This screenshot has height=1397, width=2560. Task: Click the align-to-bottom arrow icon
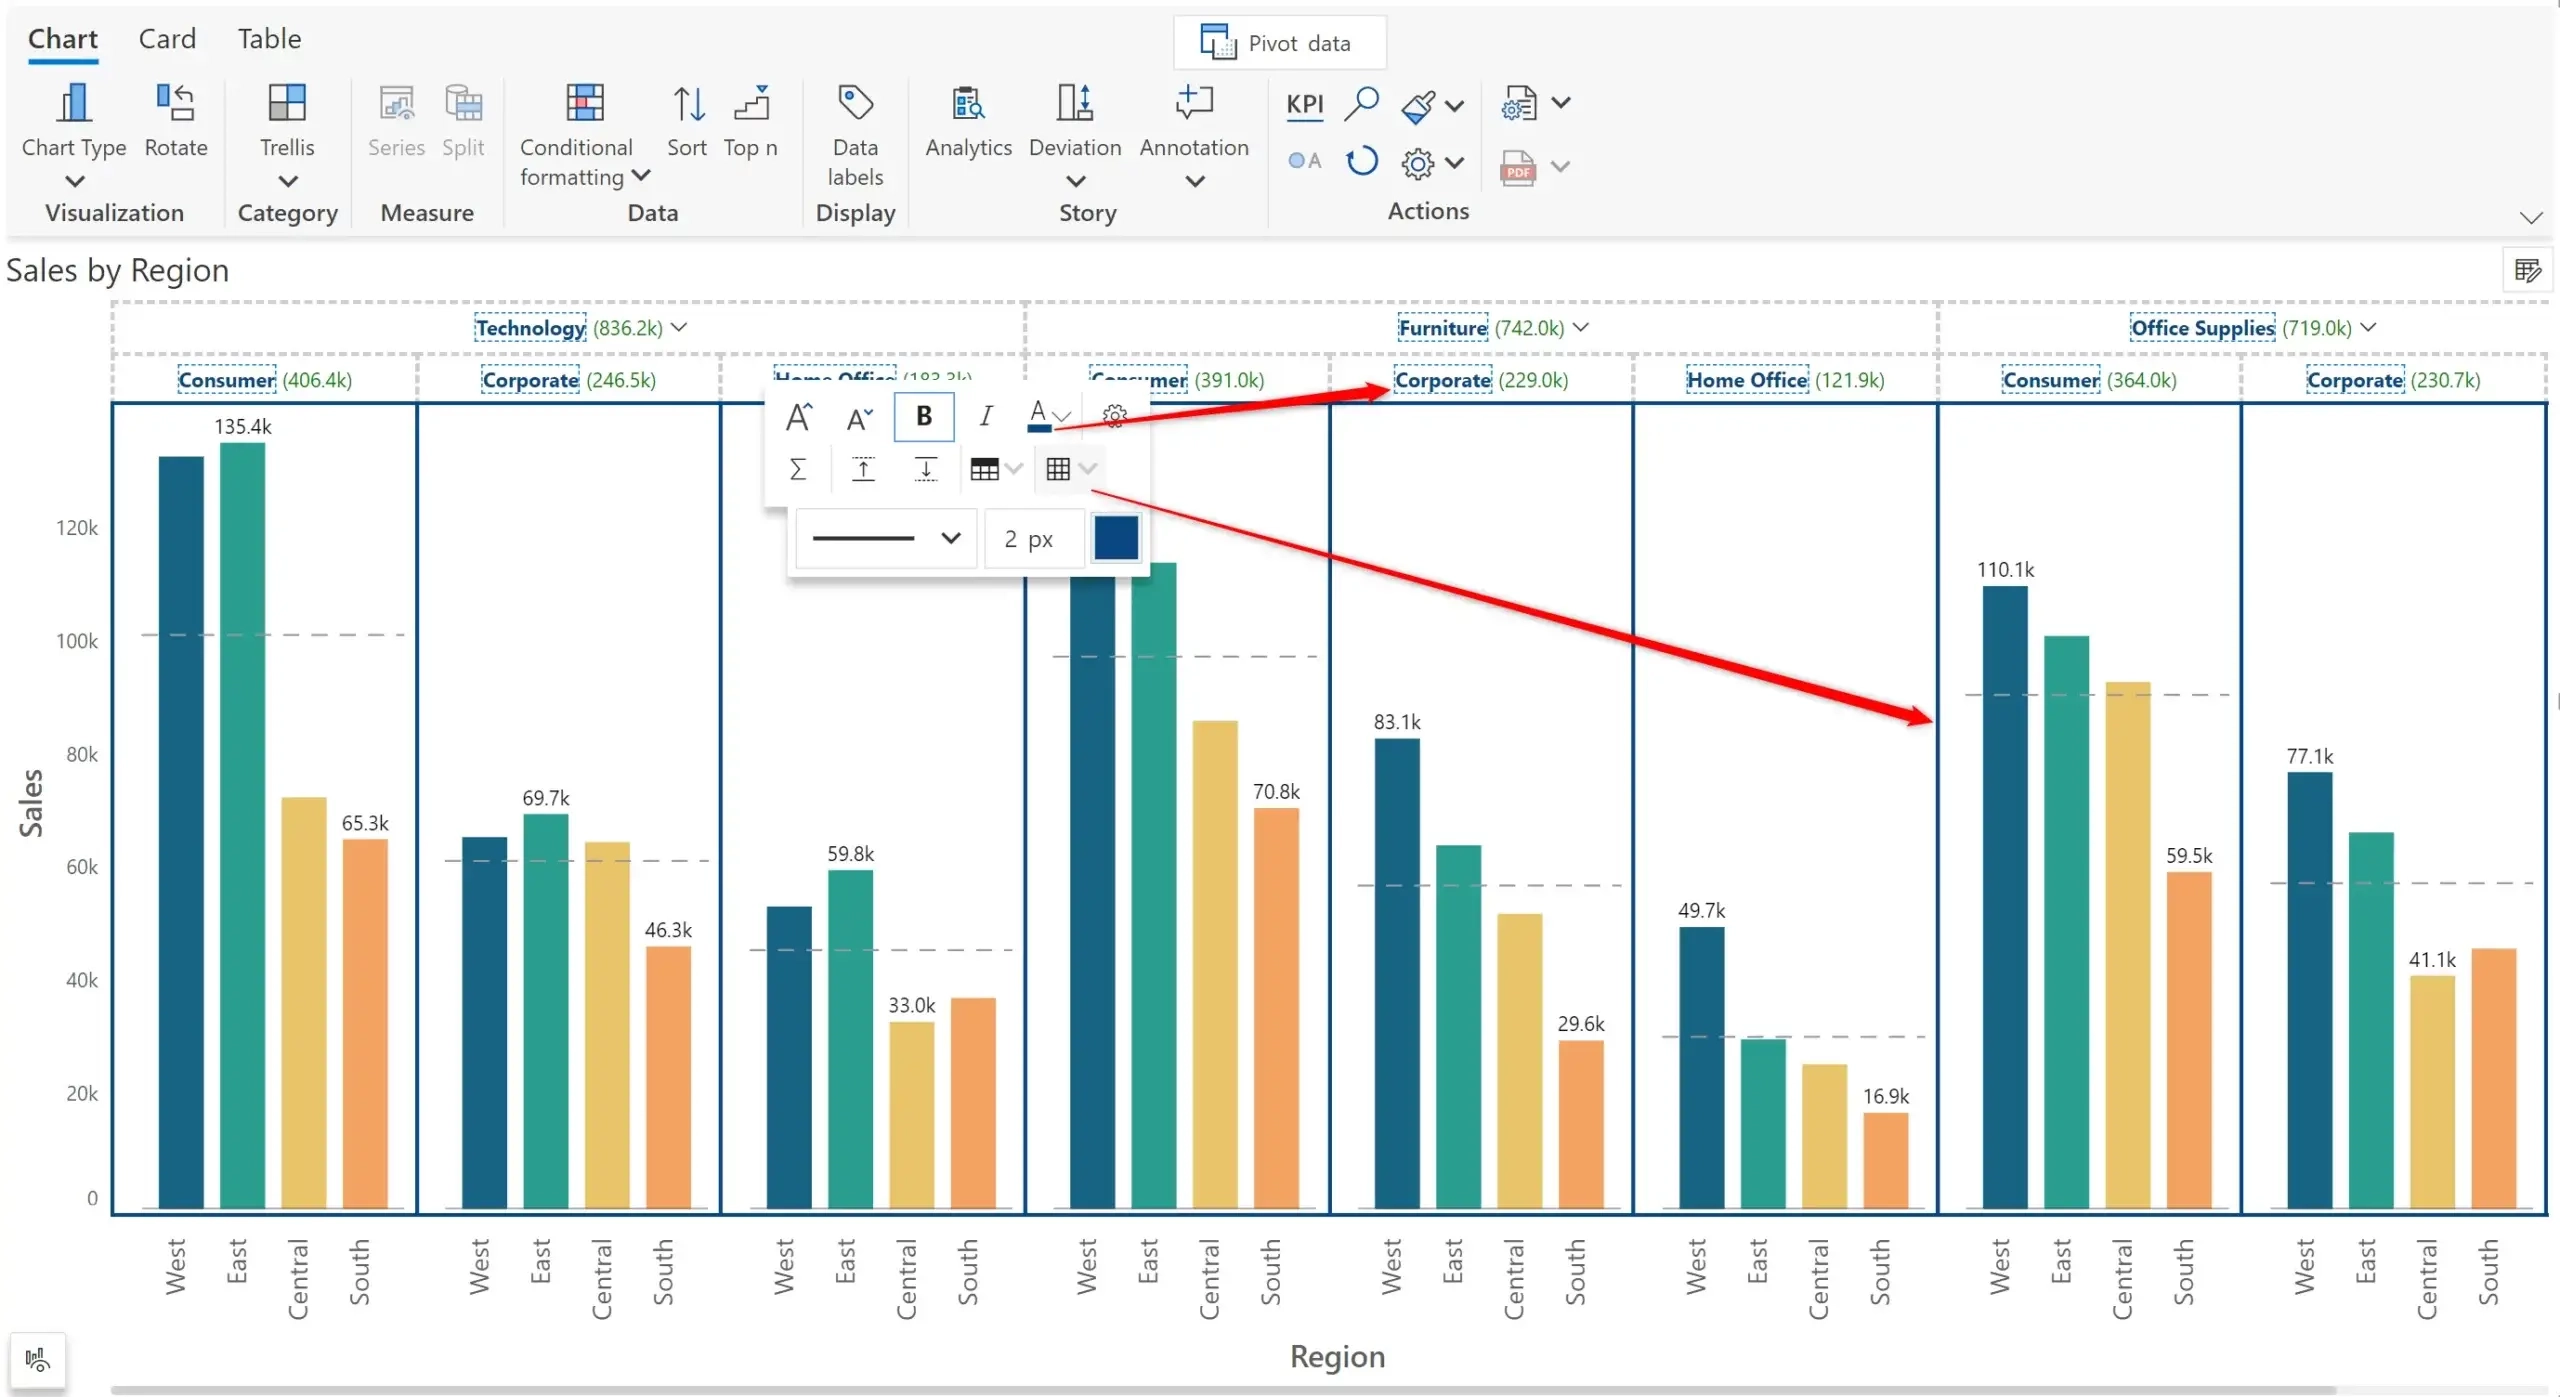coord(926,468)
